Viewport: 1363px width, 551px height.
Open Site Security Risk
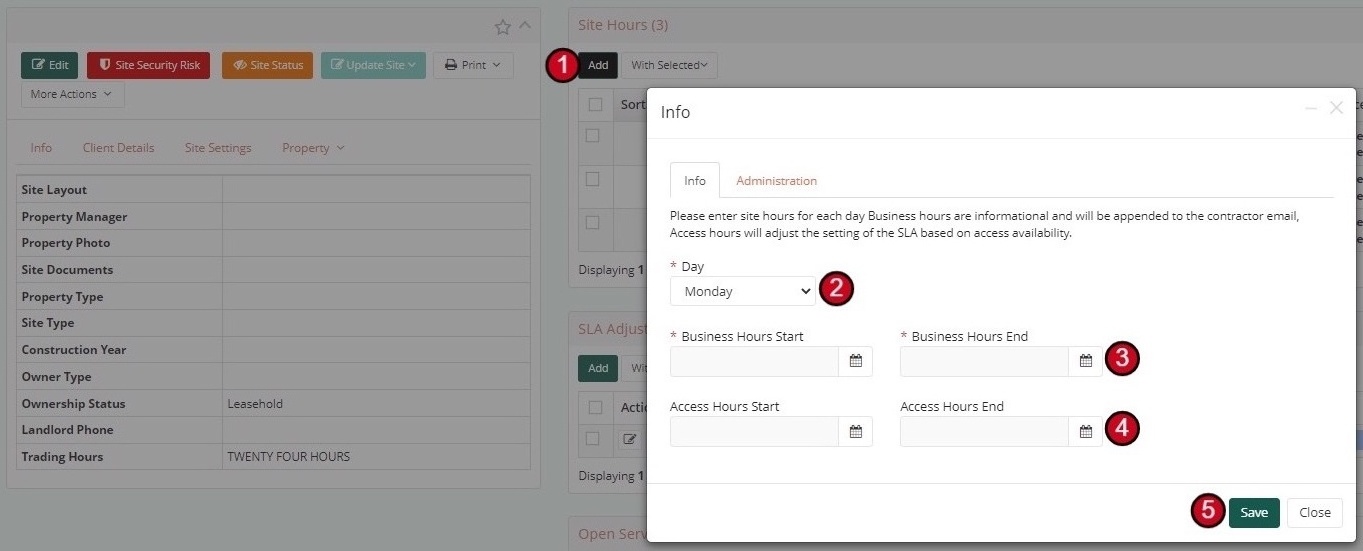tap(148, 65)
